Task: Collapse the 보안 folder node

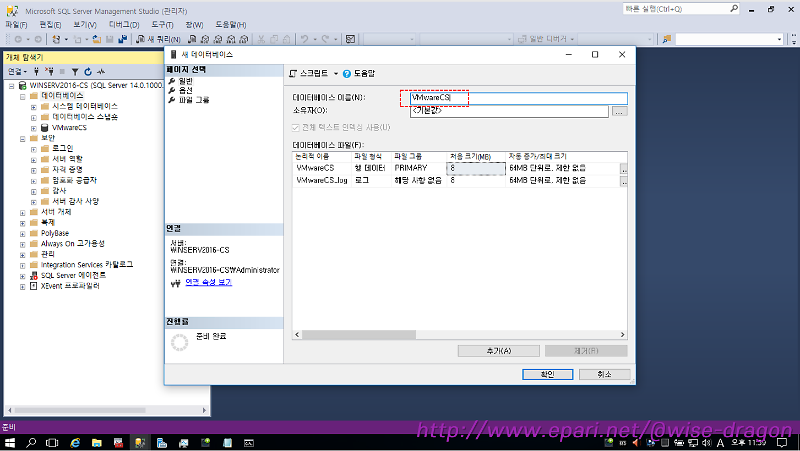Action: pyautogui.click(x=22, y=139)
